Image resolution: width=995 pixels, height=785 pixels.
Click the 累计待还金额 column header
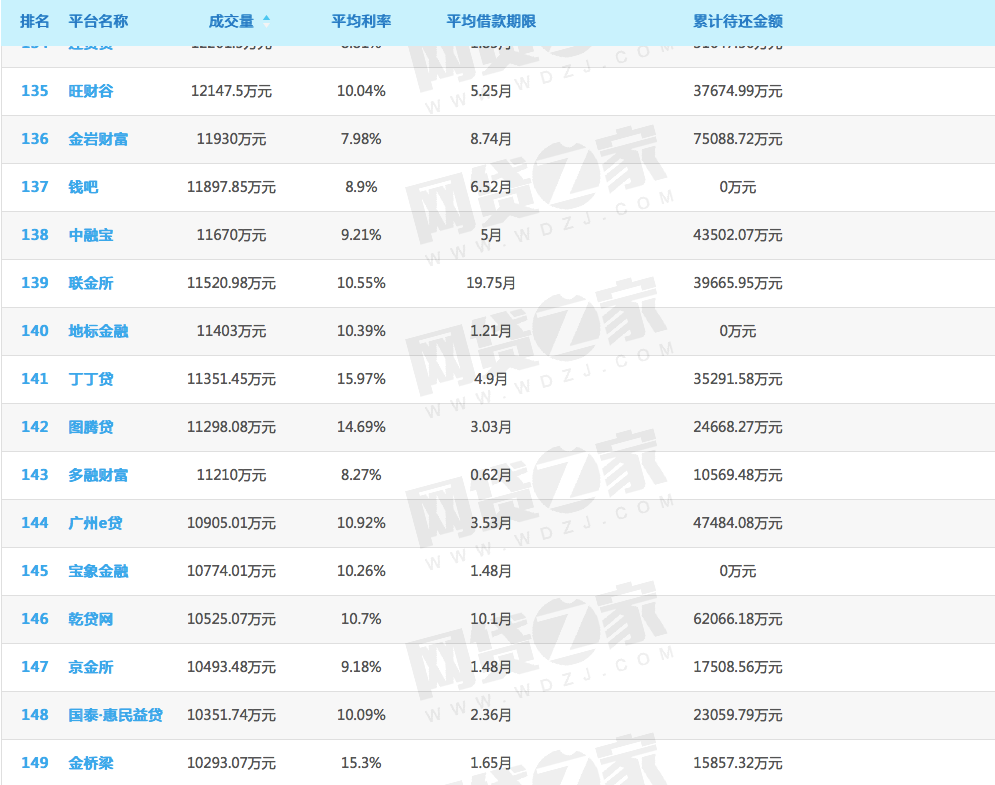737,21
